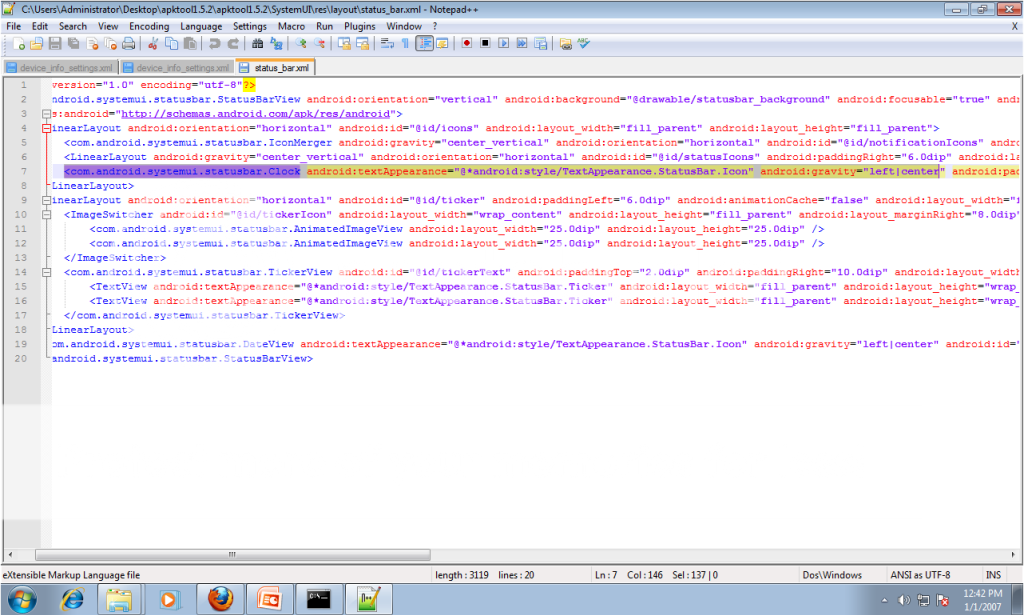
Task: Click the Save file toolbar icon
Action: tap(56, 44)
